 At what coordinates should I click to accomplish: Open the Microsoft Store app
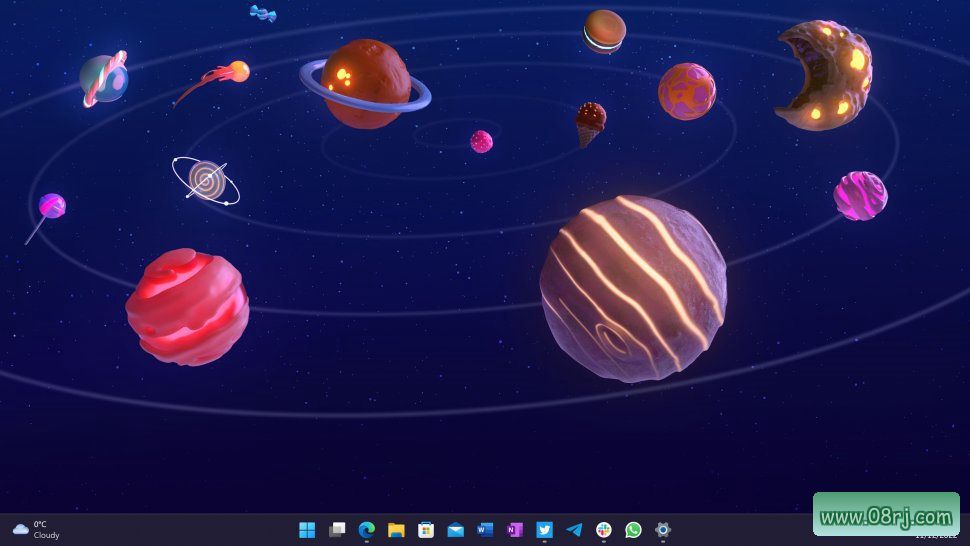click(425, 530)
